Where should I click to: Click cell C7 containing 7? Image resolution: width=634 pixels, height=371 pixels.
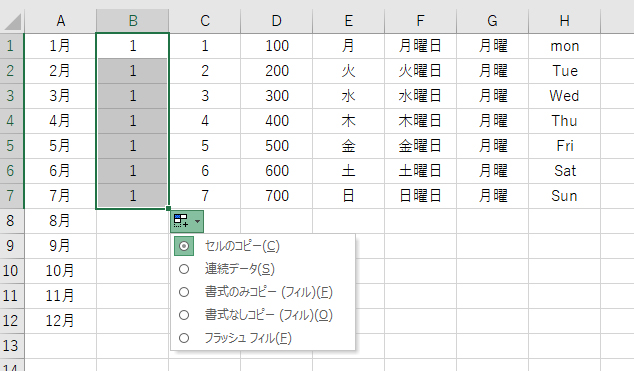point(205,196)
